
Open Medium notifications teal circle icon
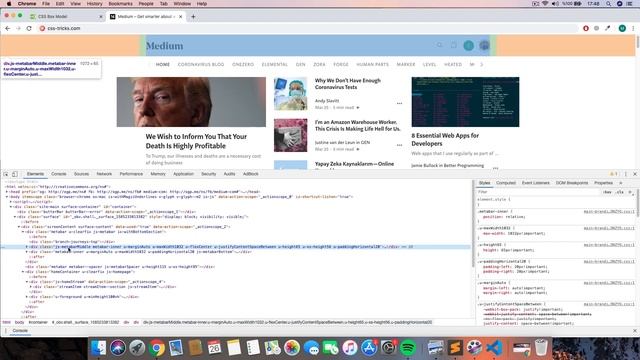[x=469, y=46]
